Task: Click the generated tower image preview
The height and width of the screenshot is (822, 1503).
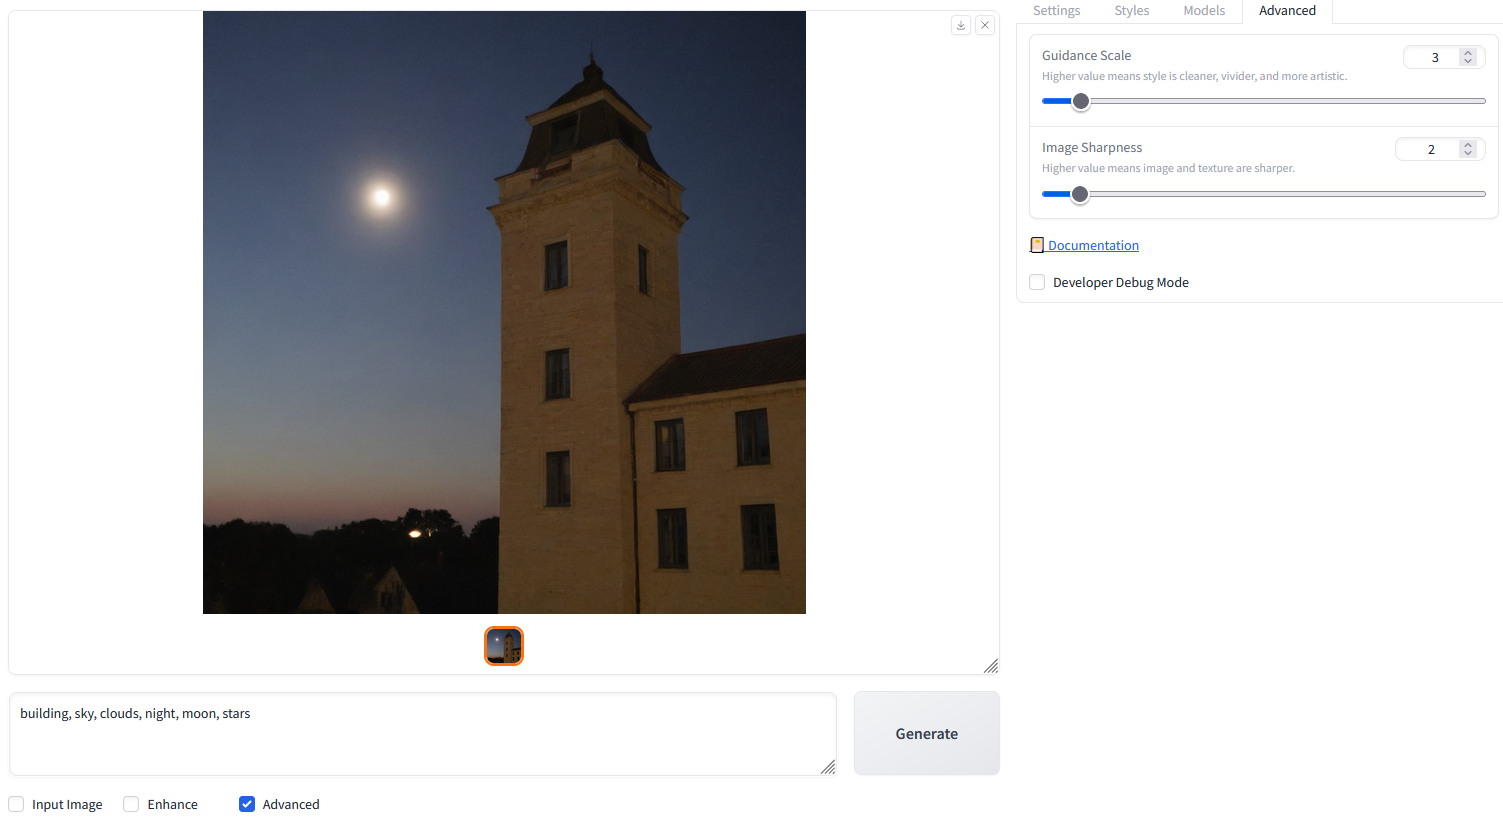Action: pyautogui.click(x=504, y=312)
